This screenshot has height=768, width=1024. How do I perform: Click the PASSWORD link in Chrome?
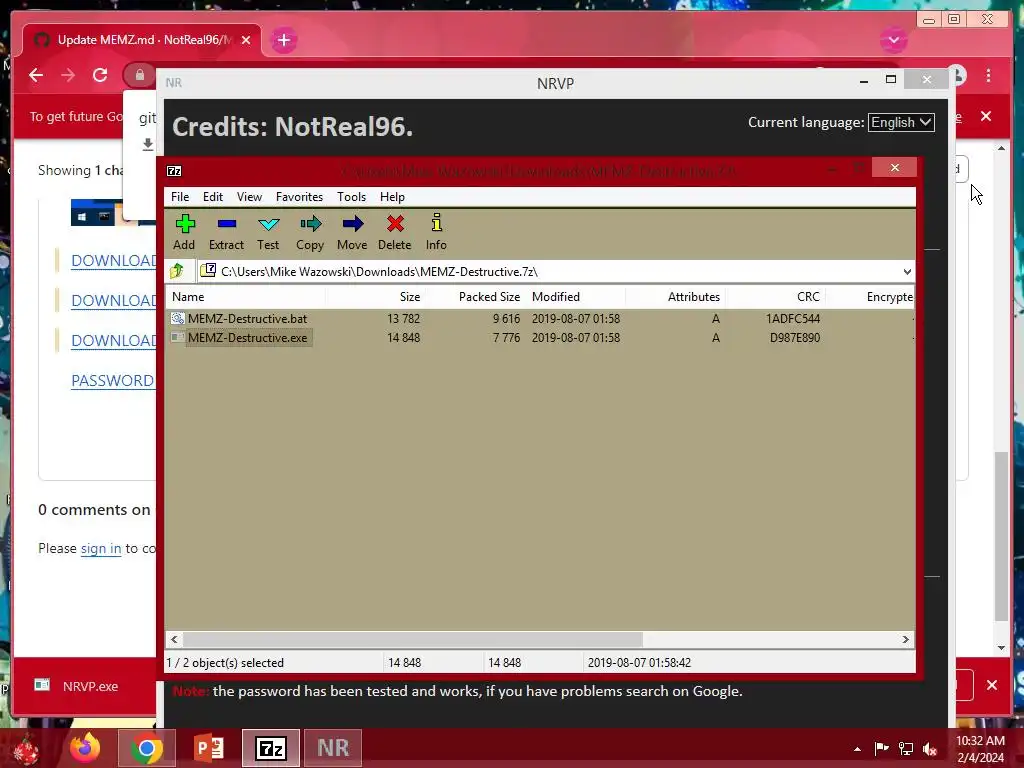tap(112, 381)
